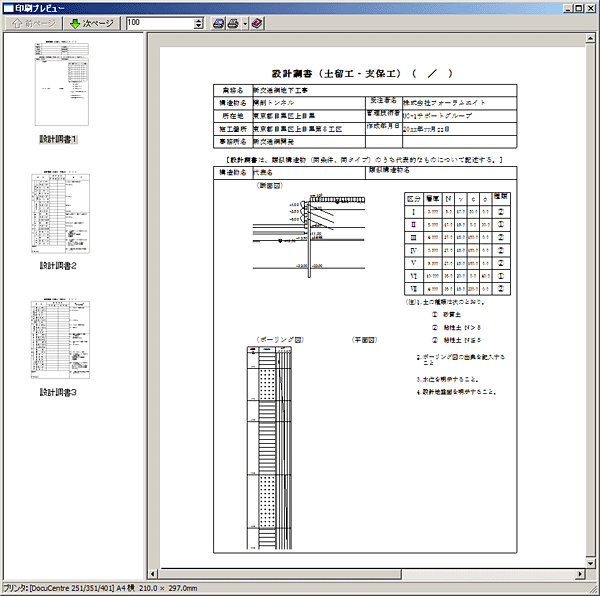Minimize the 印刷プレビュー window
This screenshot has height=596, width=600.
568,8
